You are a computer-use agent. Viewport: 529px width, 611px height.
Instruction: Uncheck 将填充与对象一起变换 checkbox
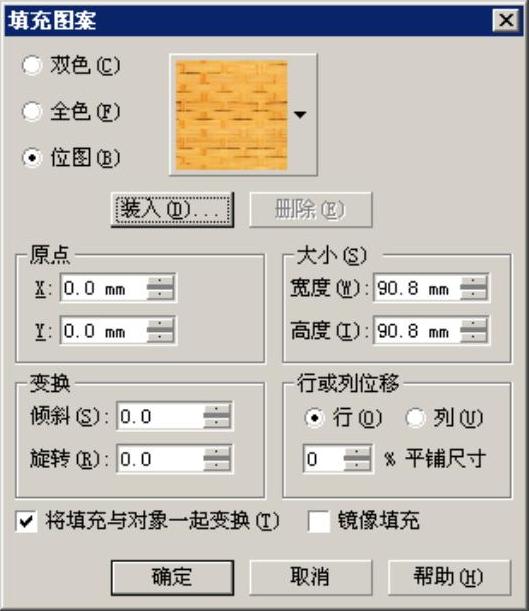26,521
